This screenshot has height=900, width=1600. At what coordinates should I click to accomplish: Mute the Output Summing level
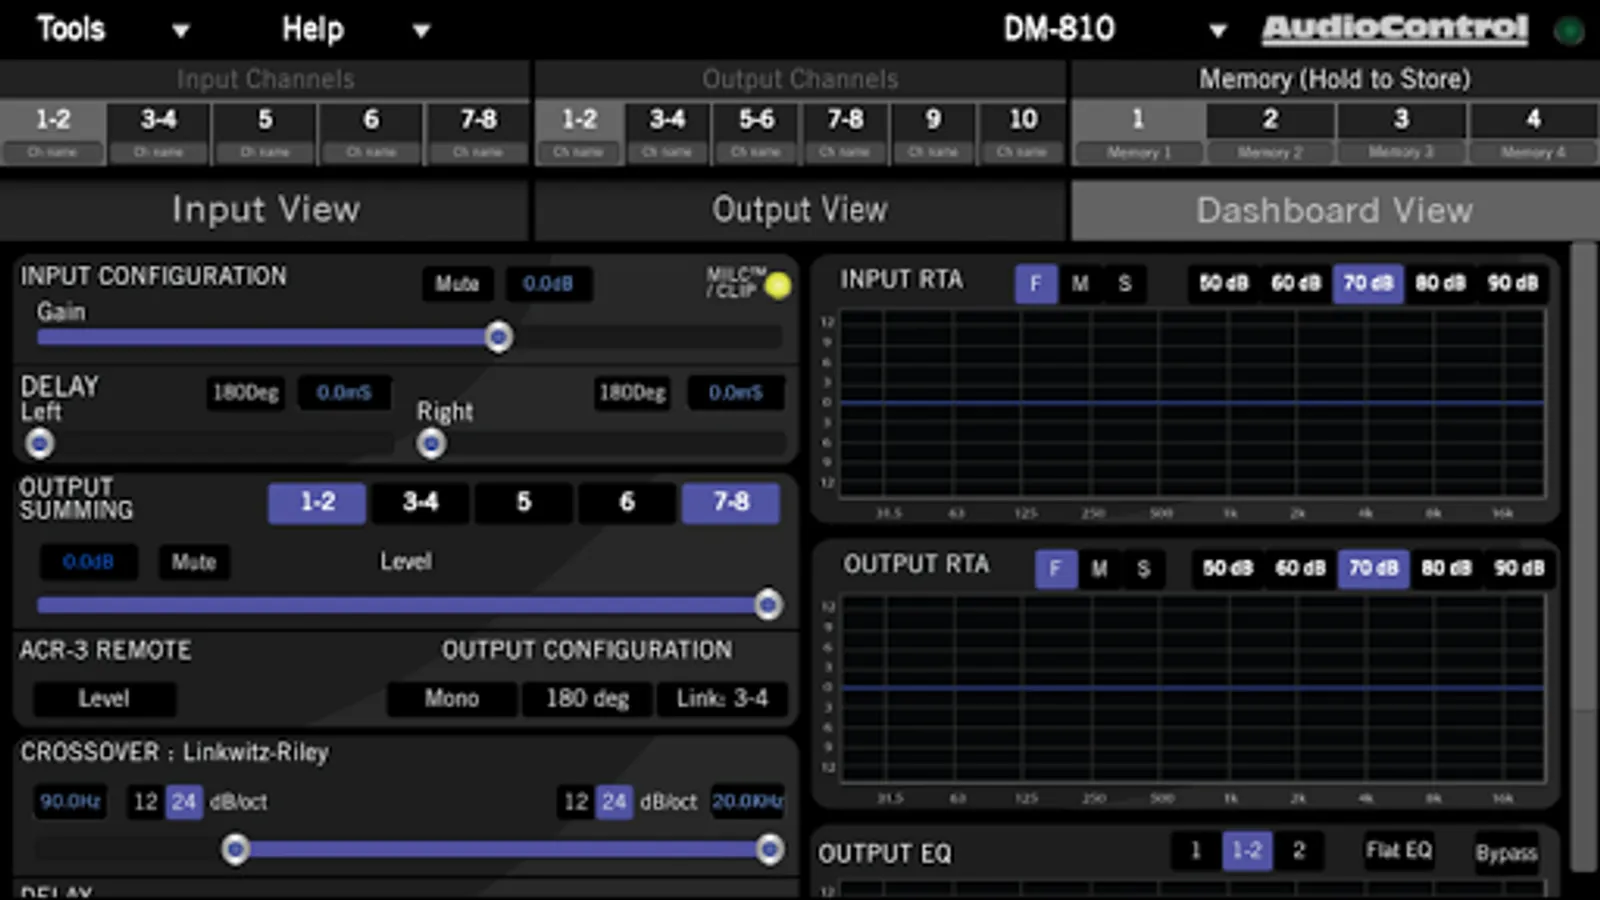193,562
